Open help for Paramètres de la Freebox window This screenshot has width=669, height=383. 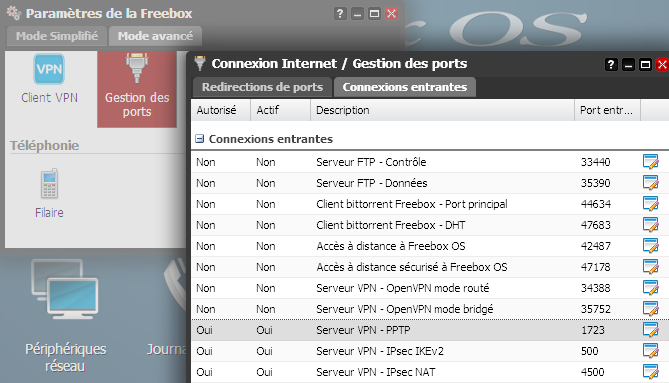point(340,14)
